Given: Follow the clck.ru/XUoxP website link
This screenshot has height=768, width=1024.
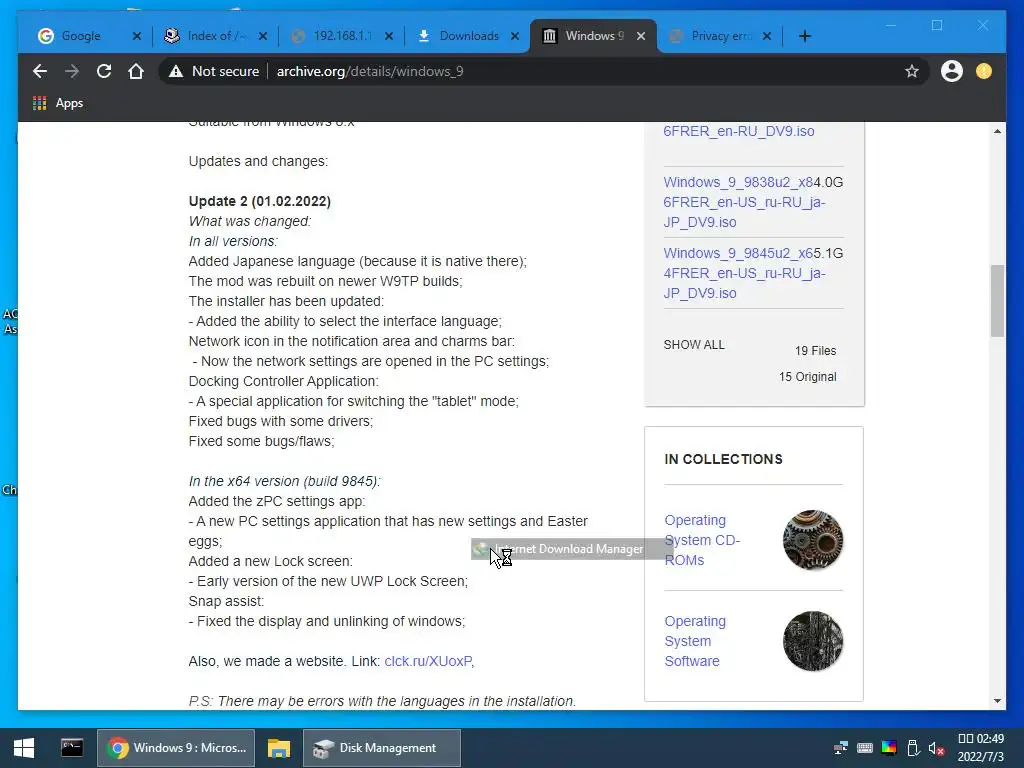Looking at the screenshot, I should pyautogui.click(x=428, y=661).
